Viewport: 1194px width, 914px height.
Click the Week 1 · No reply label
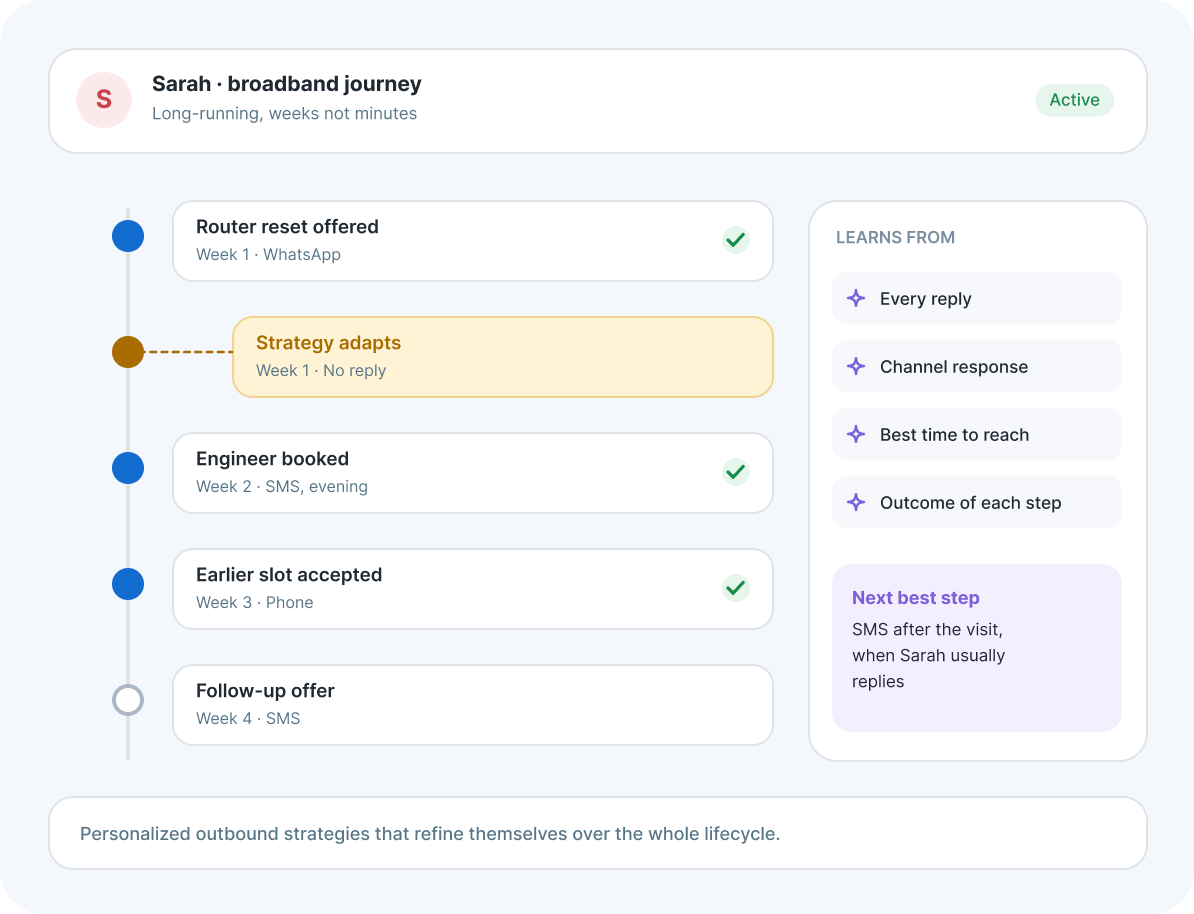pyautogui.click(x=321, y=371)
